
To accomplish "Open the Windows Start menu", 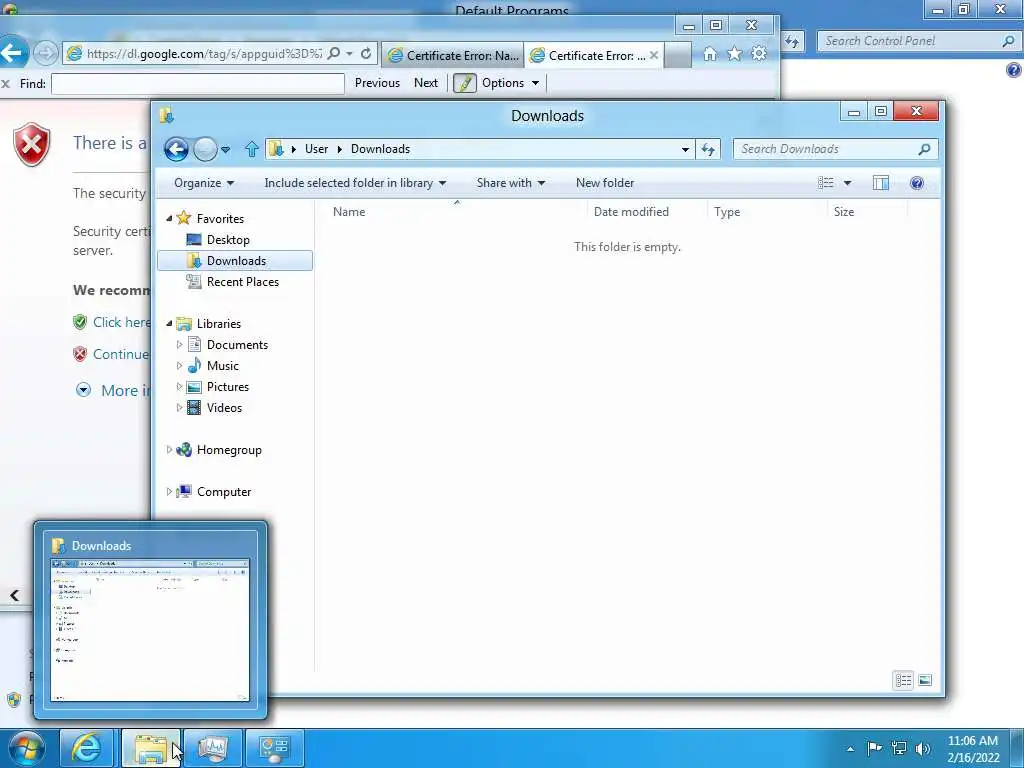I will [26, 748].
